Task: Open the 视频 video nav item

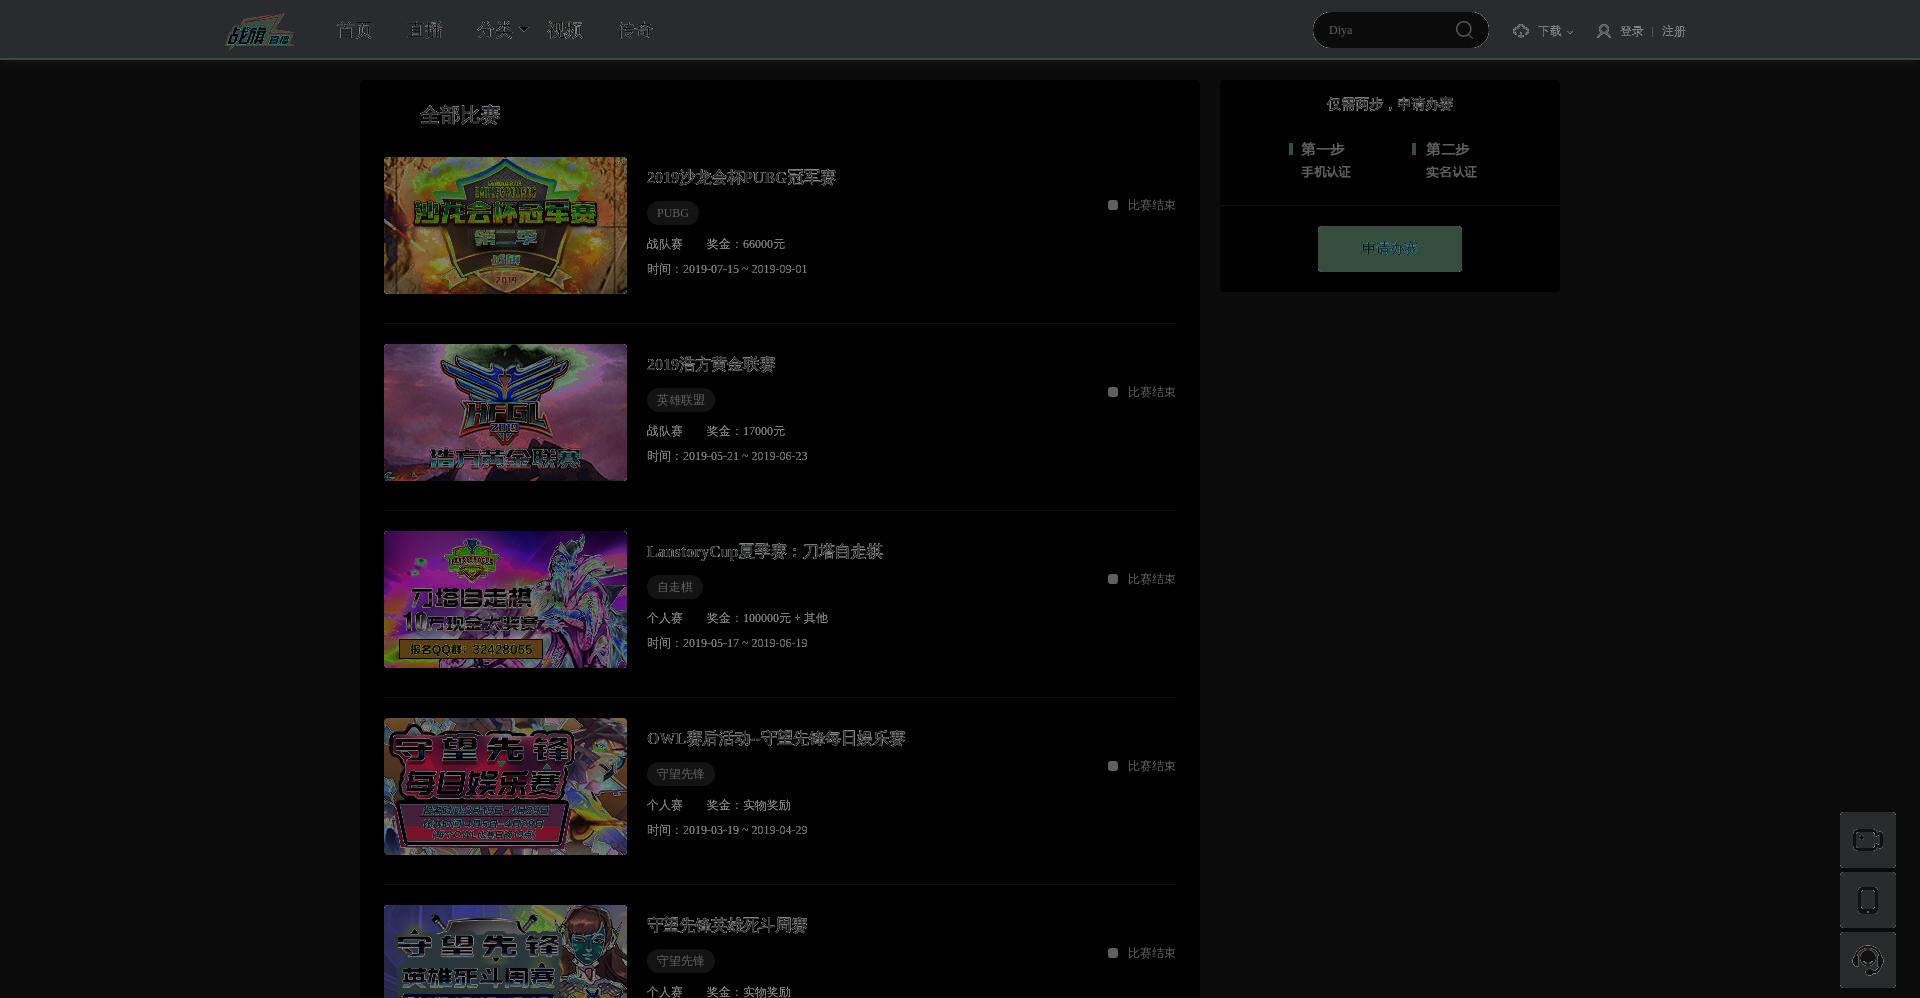Action: tap(565, 30)
